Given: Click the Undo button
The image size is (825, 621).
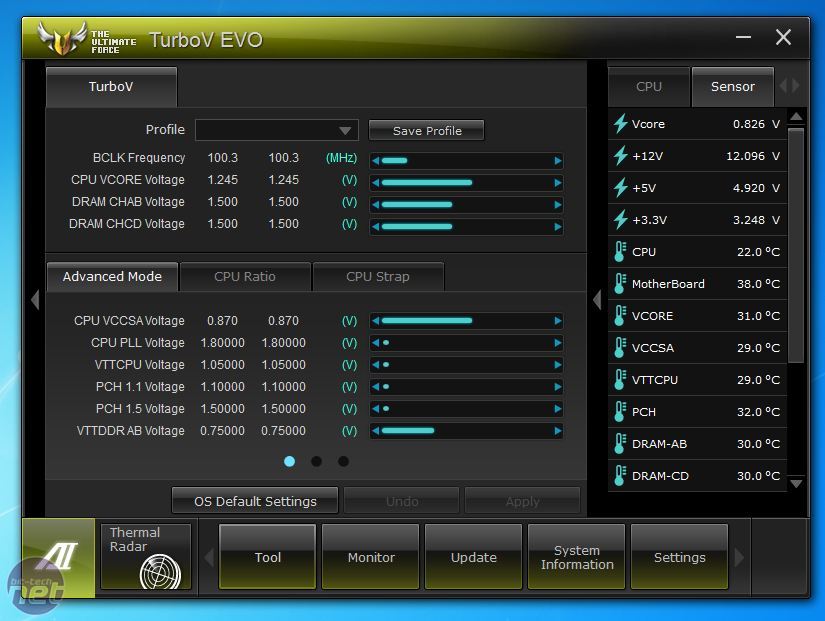Looking at the screenshot, I should pos(402,501).
